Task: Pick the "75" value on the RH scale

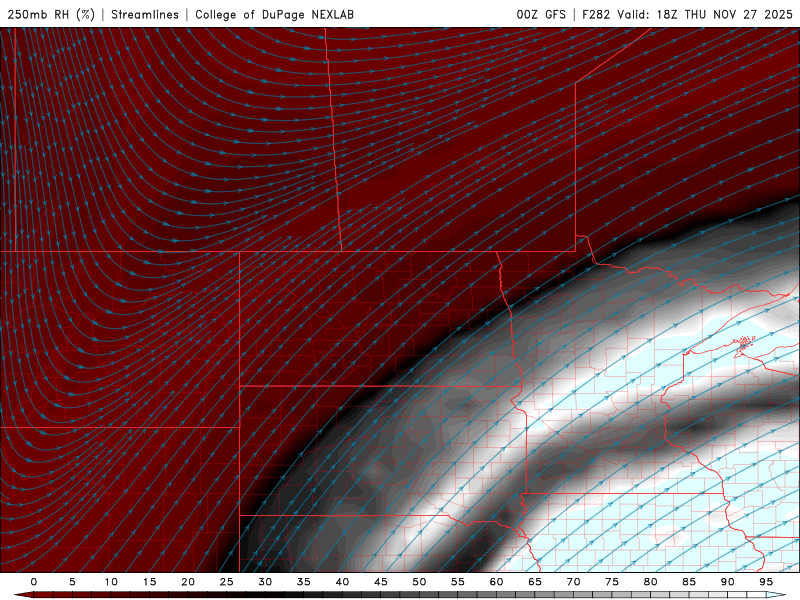Action: tap(612, 582)
